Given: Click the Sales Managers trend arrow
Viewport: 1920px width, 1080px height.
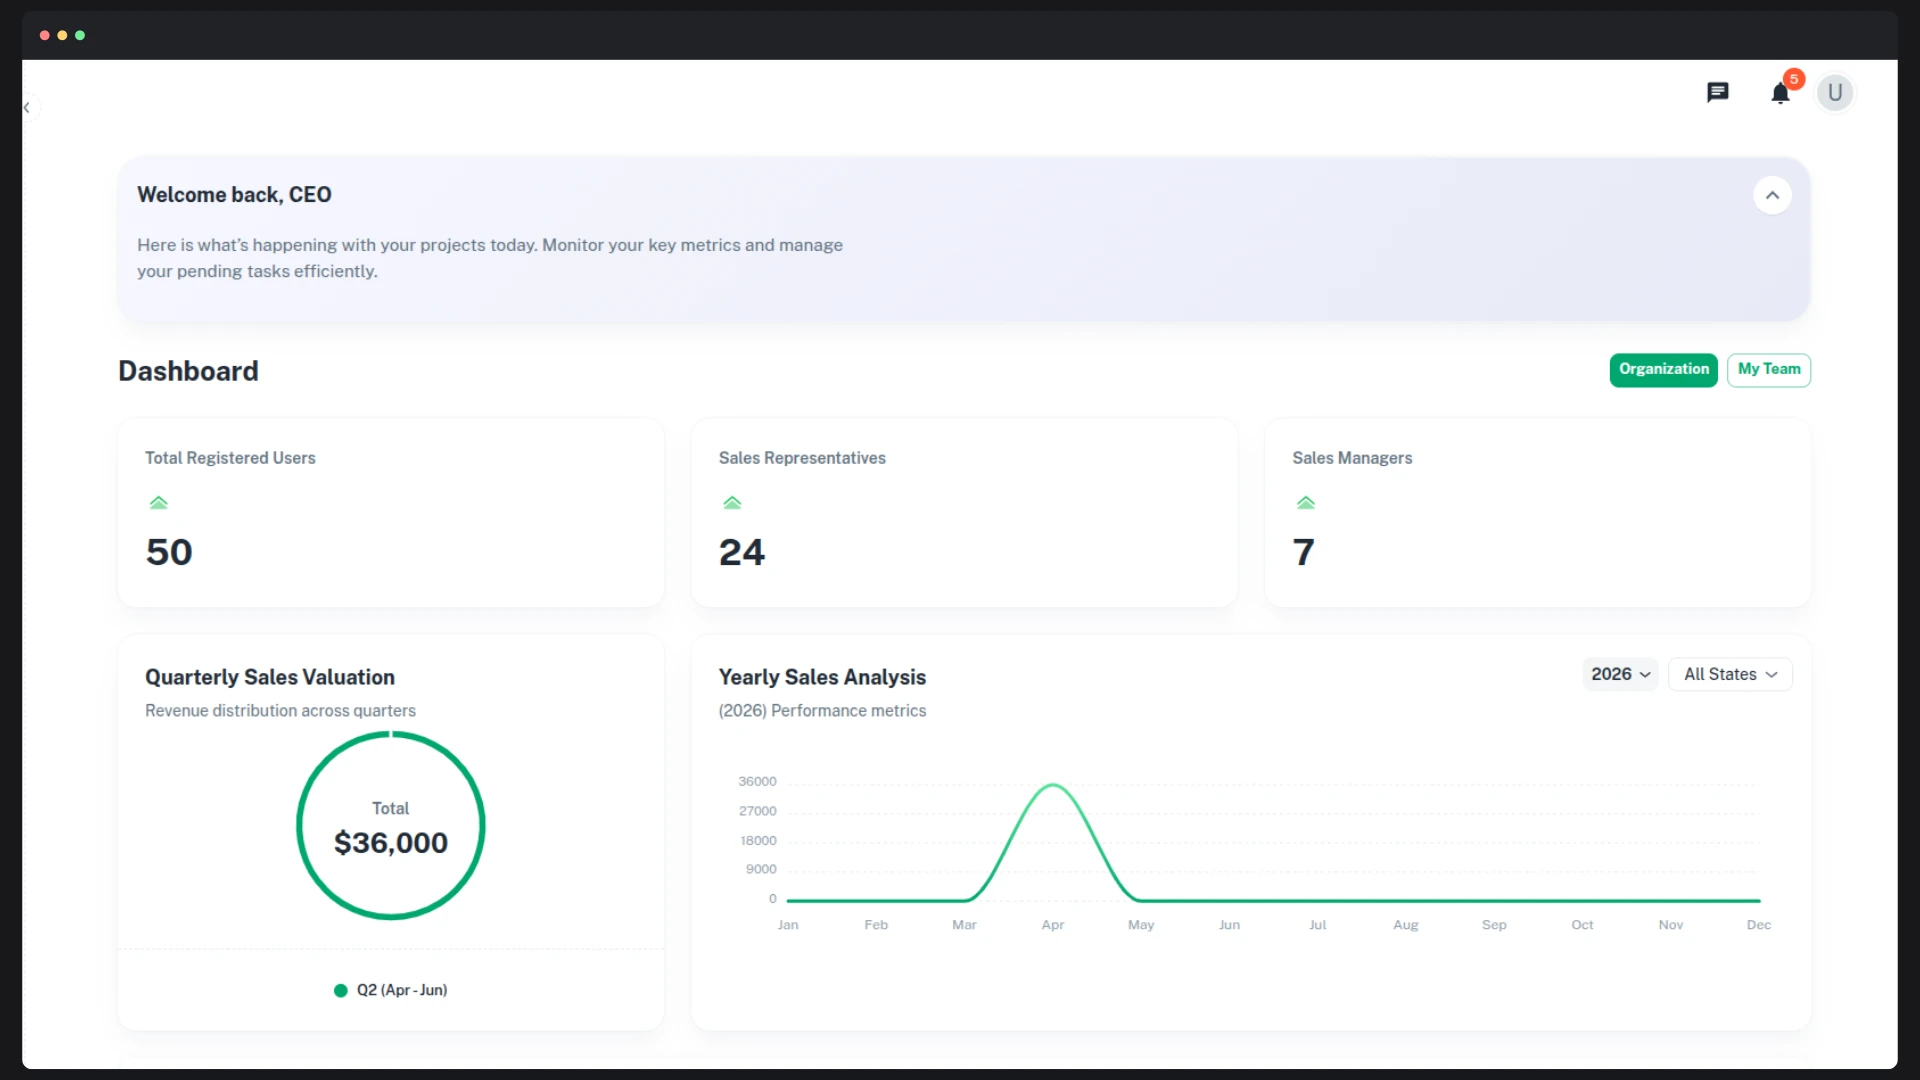Looking at the screenshot, I should click(x=1306, y=502).
